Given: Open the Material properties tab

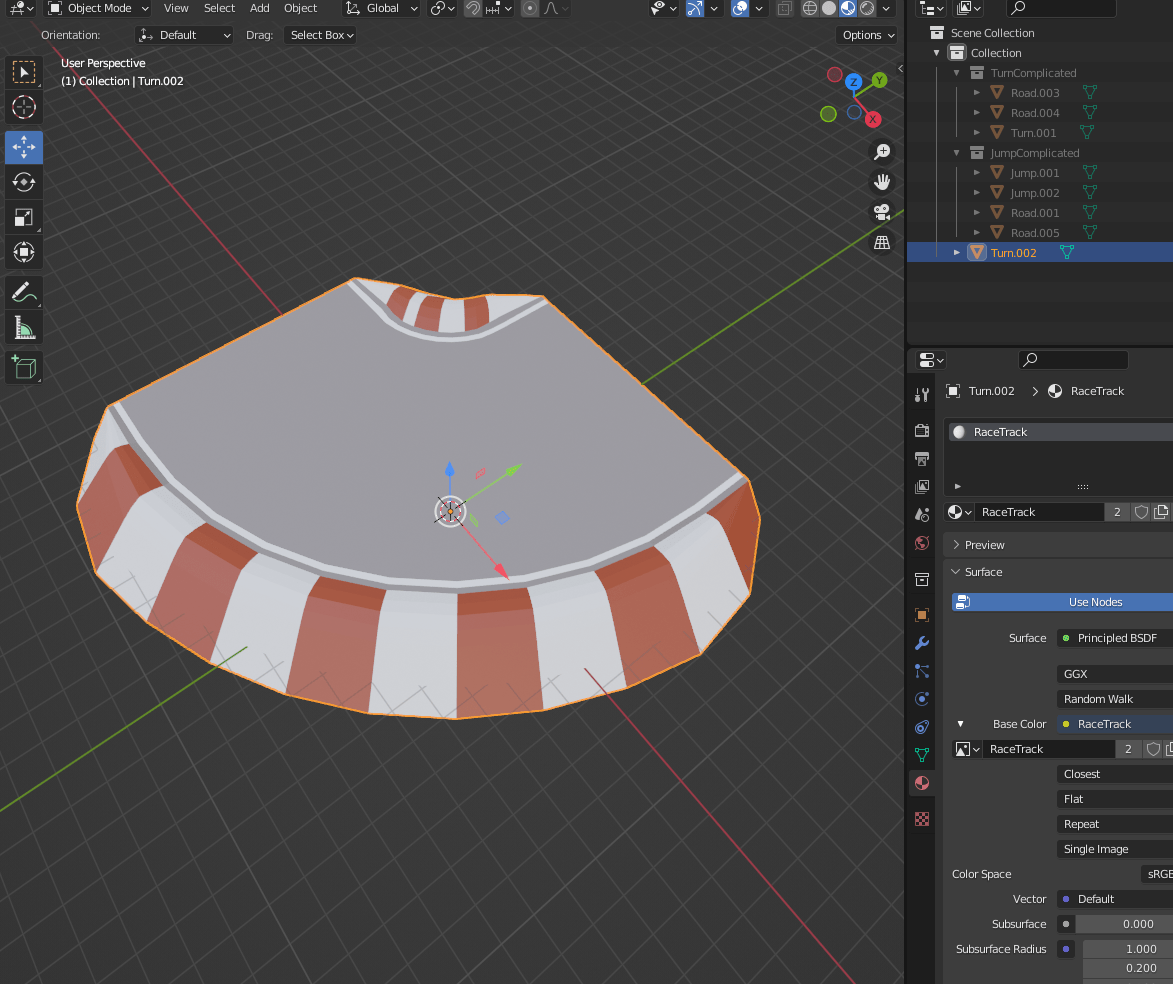Looking at the screenshot, I should tap(921, 783).
